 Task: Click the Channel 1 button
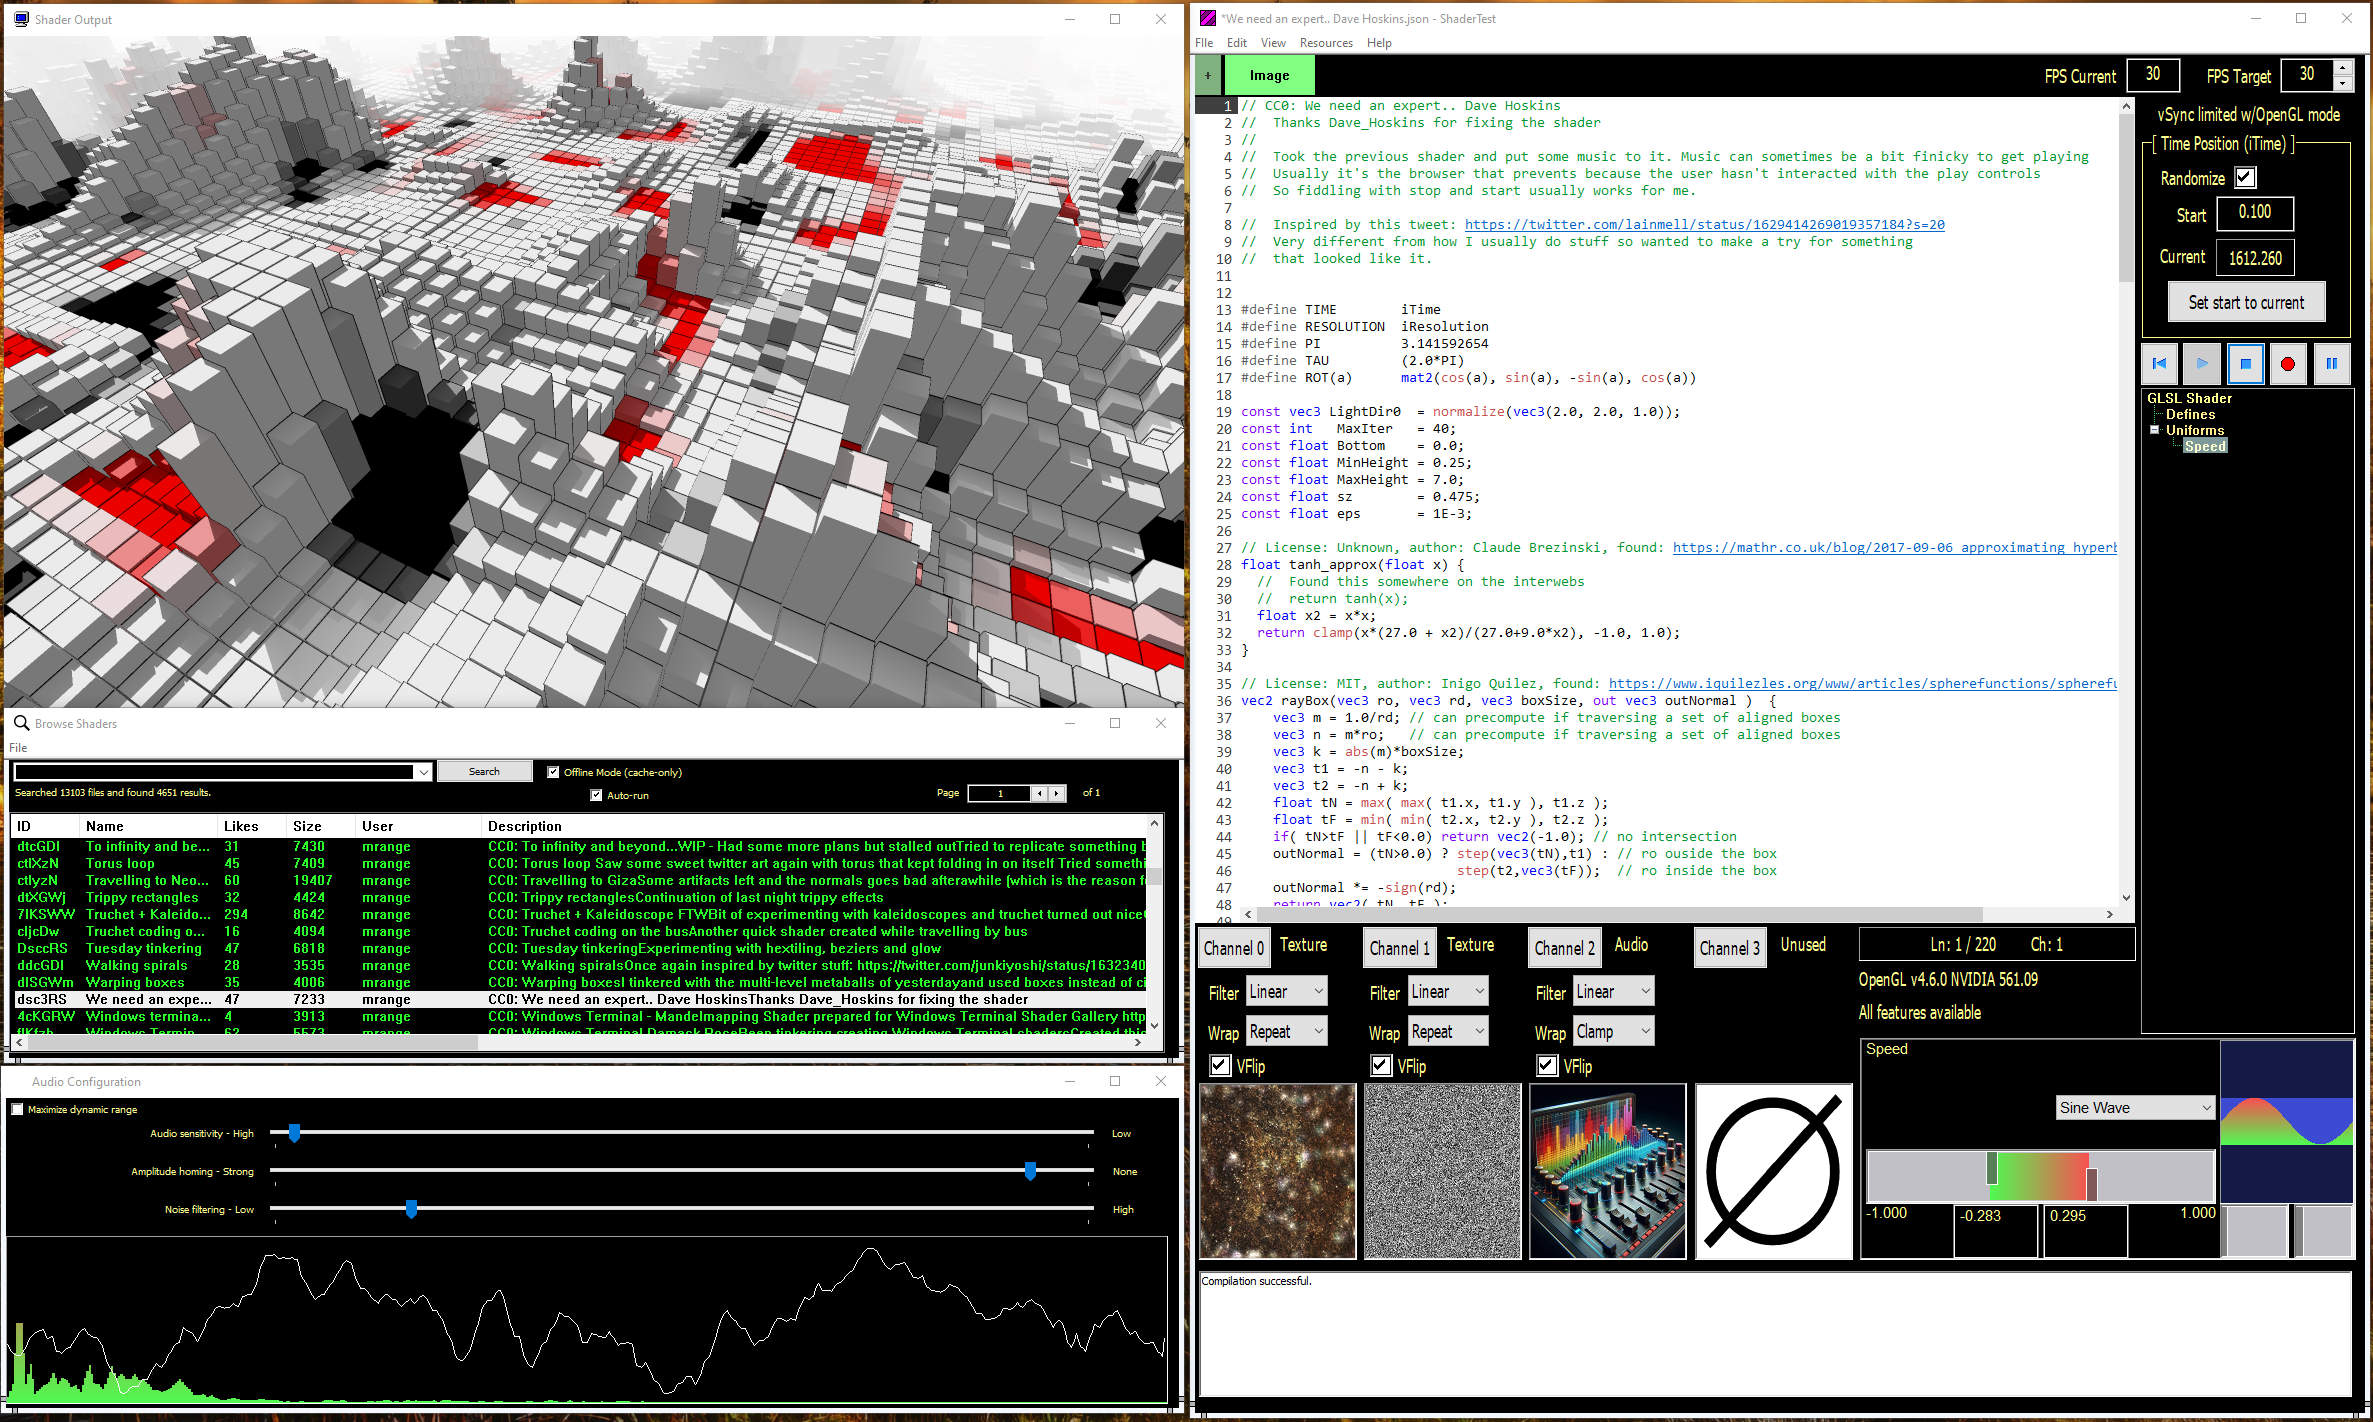(x=1399, y=948)
